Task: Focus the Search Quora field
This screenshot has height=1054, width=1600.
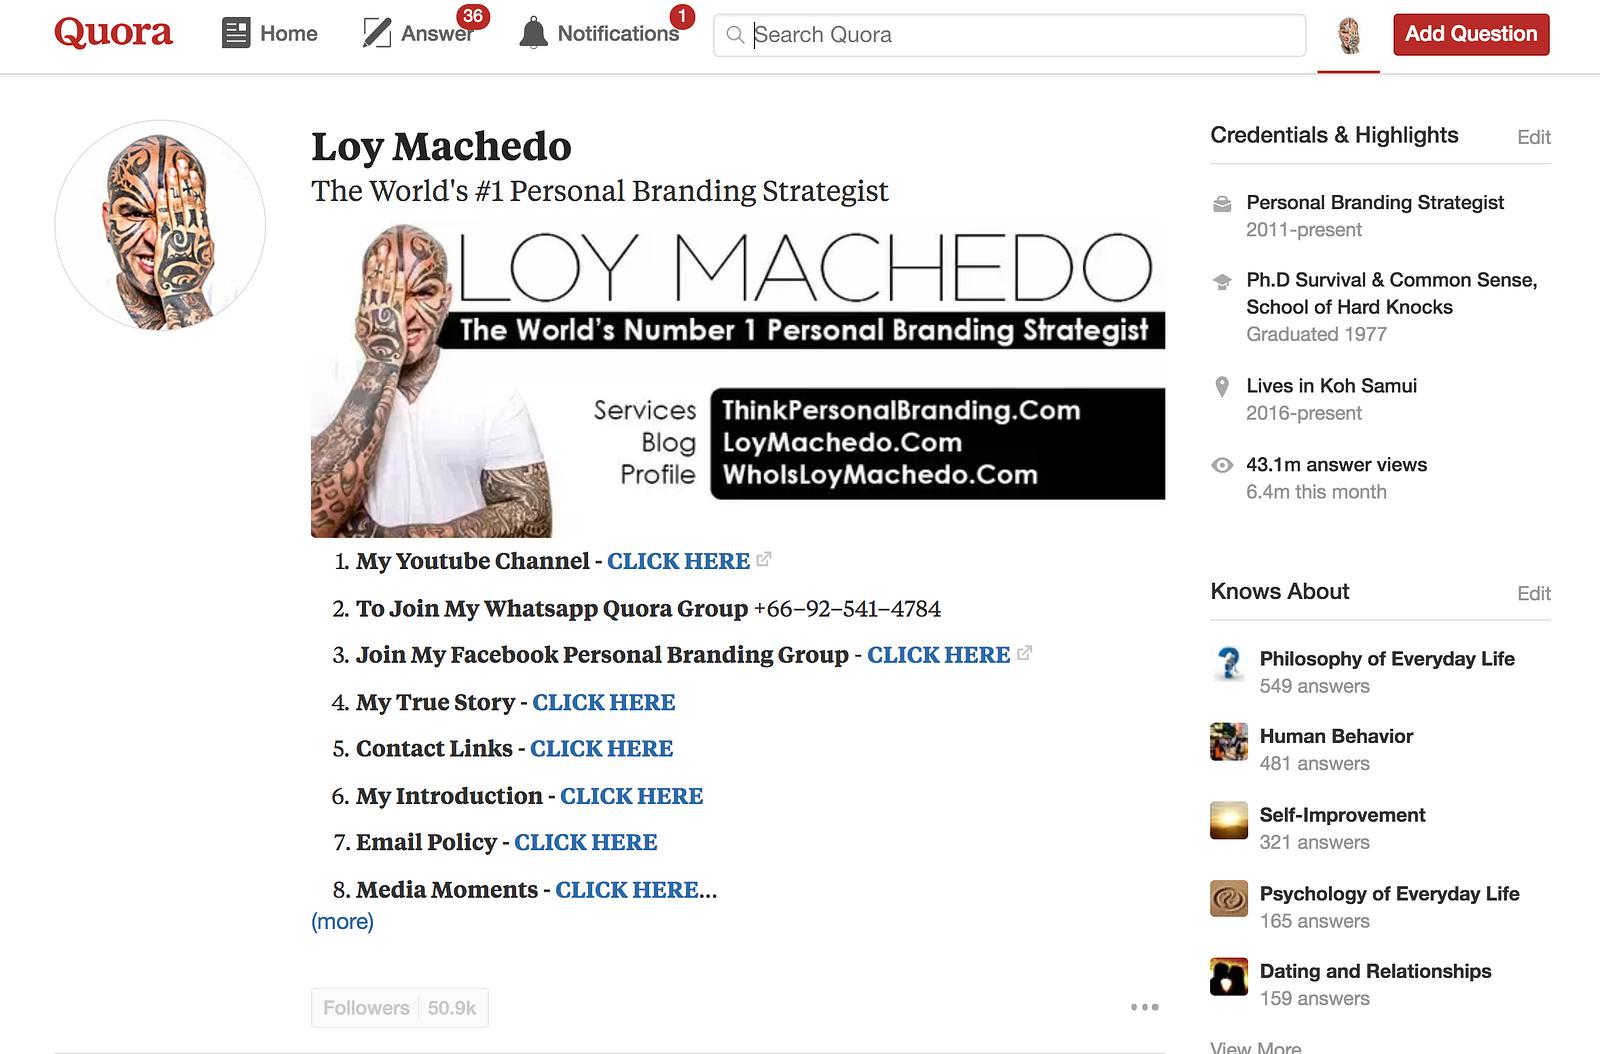Action: (1009, 35)
